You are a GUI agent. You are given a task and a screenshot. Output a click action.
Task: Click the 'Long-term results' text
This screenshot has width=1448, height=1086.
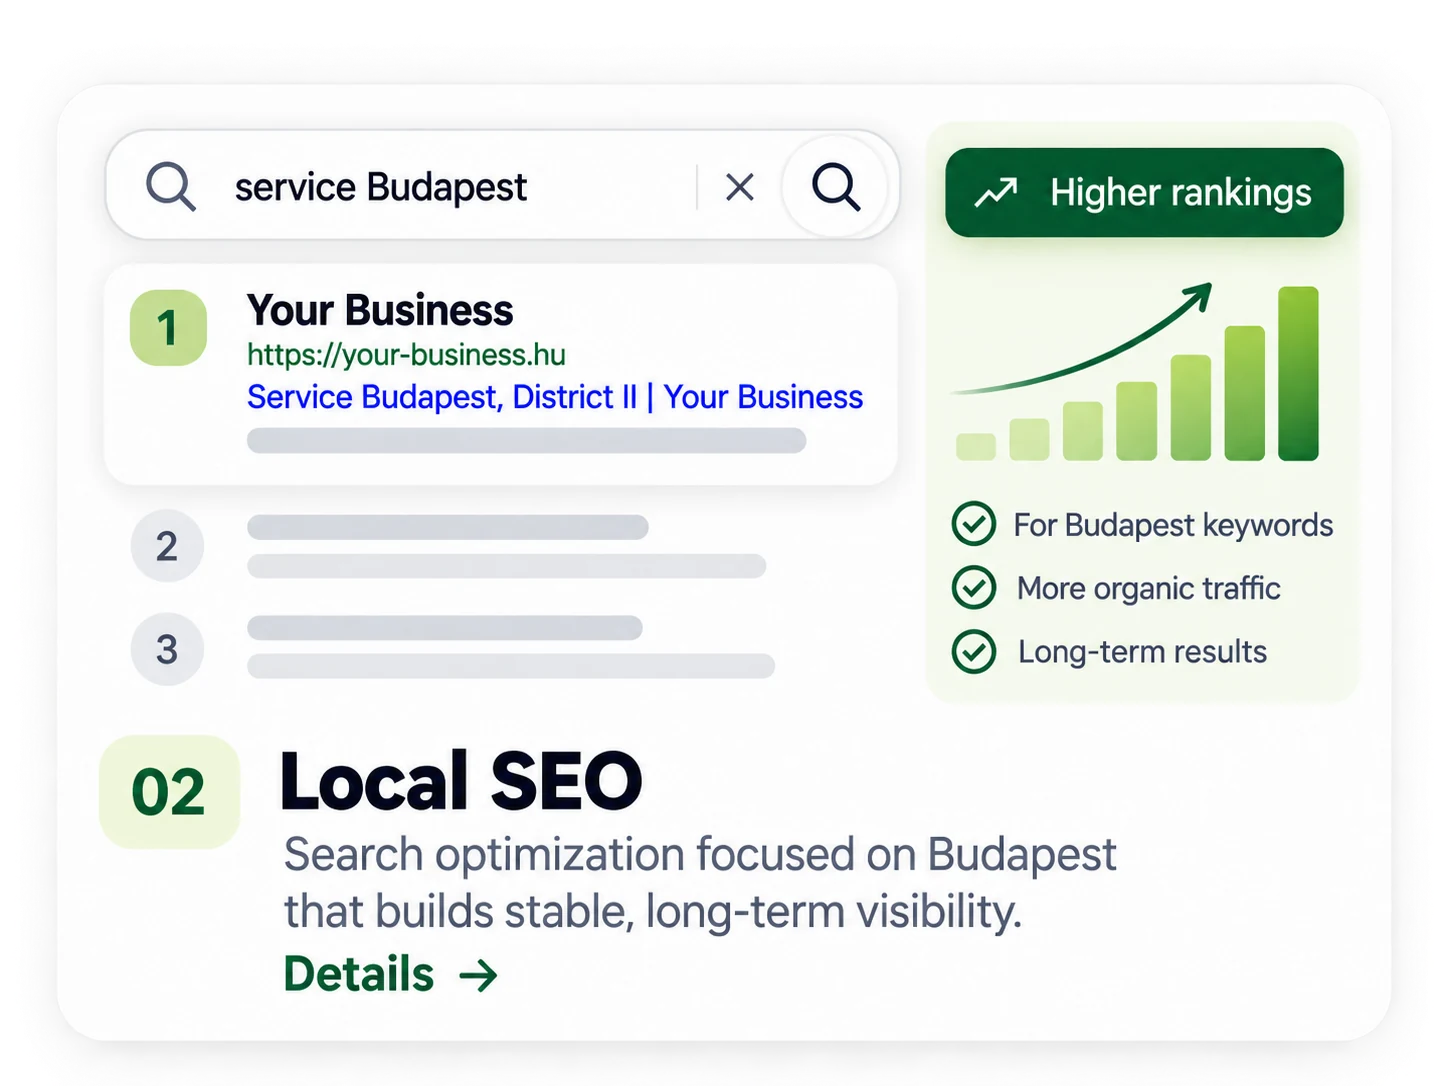(1142, 652)
